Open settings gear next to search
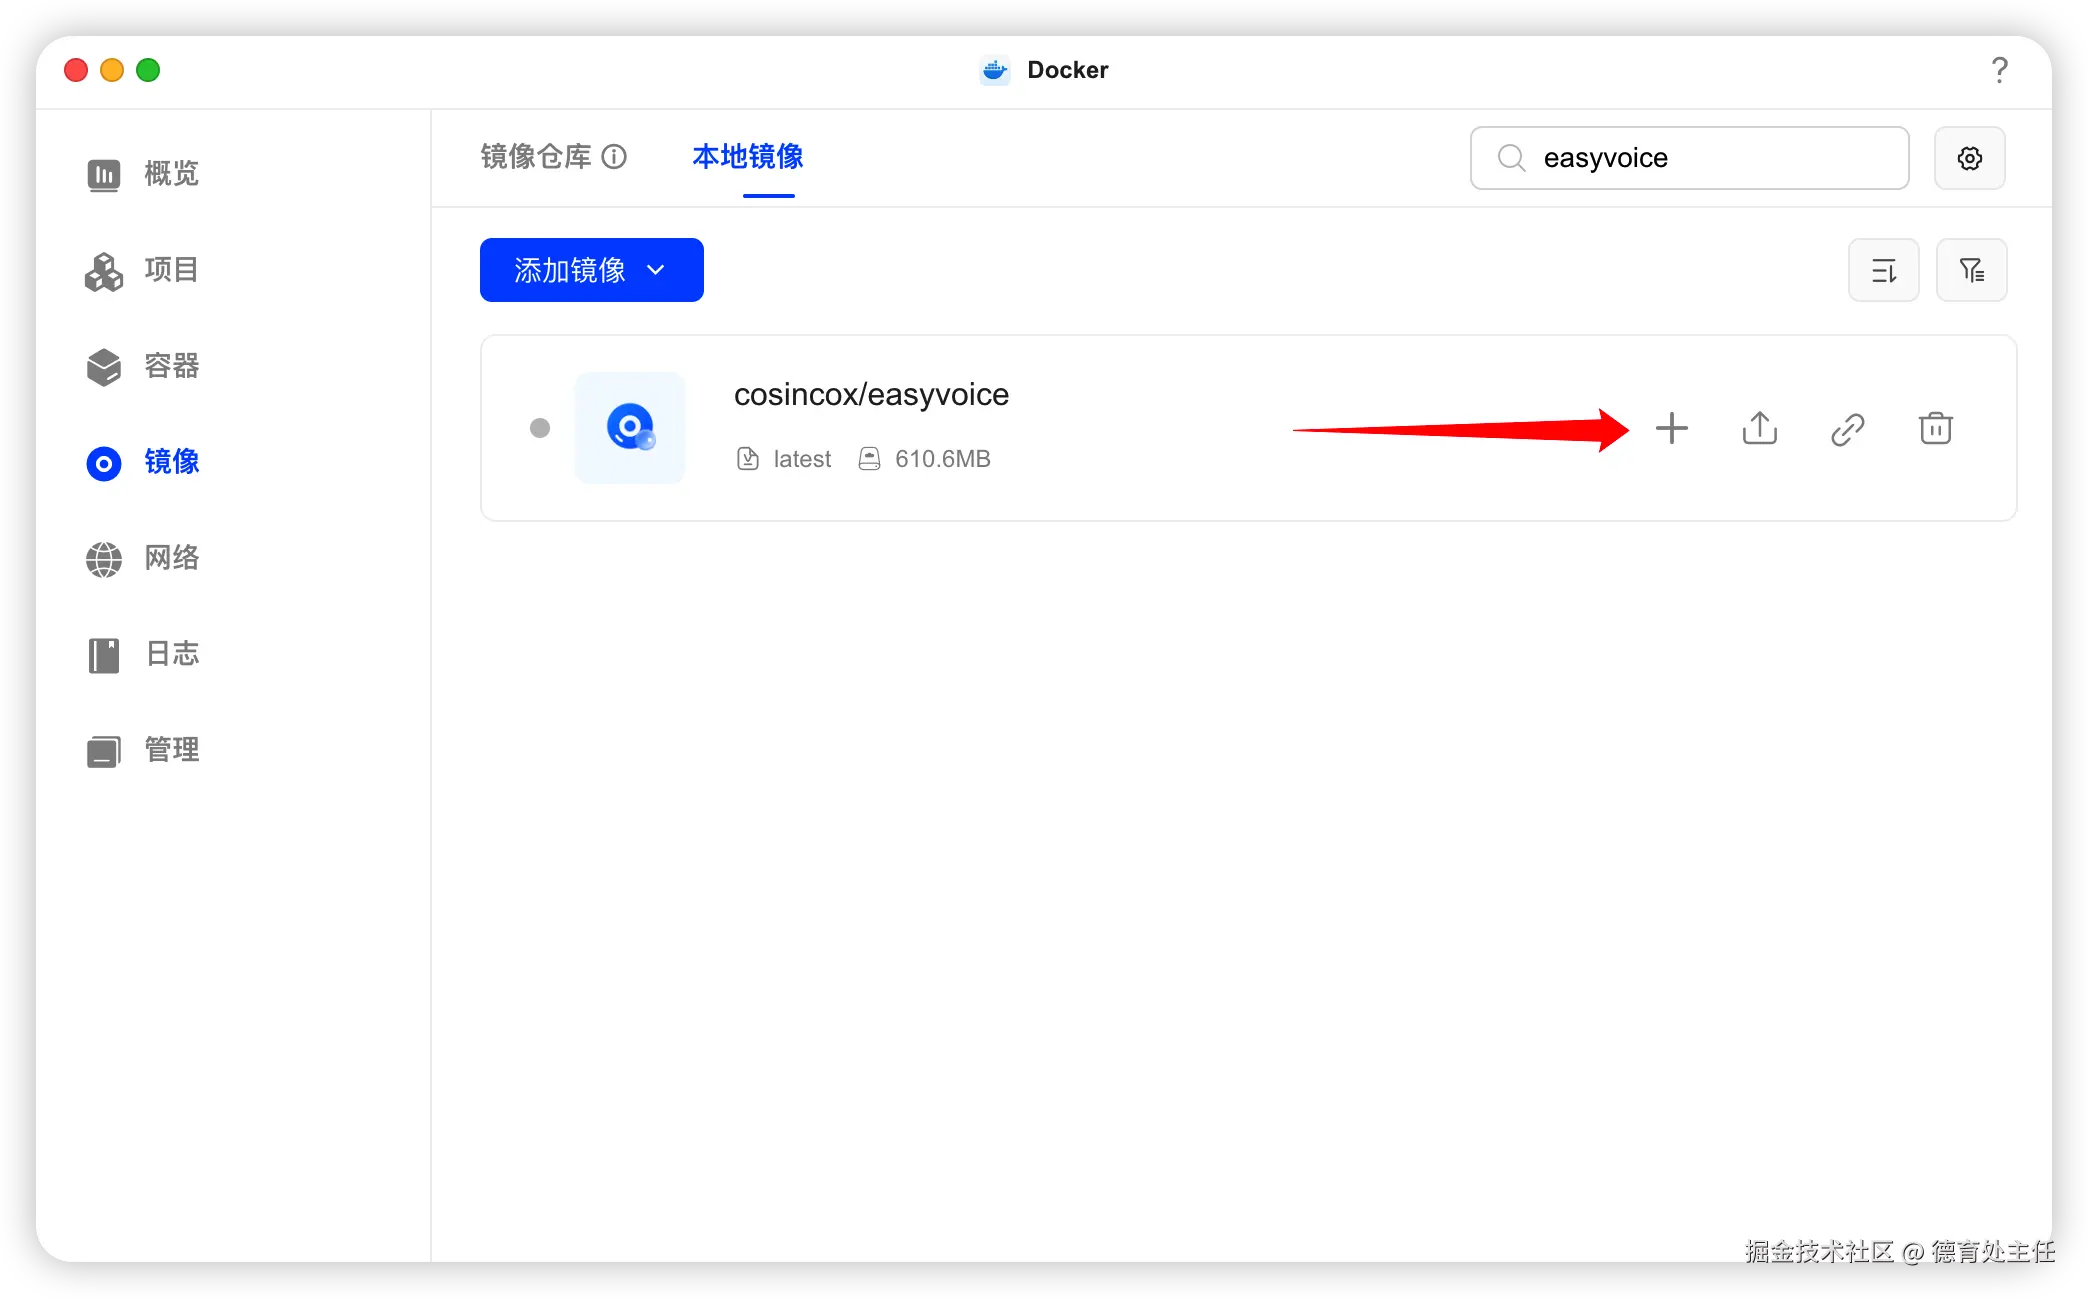Image resolution: width=2088 pixels, height=1298 pixels. (1970, 158)
